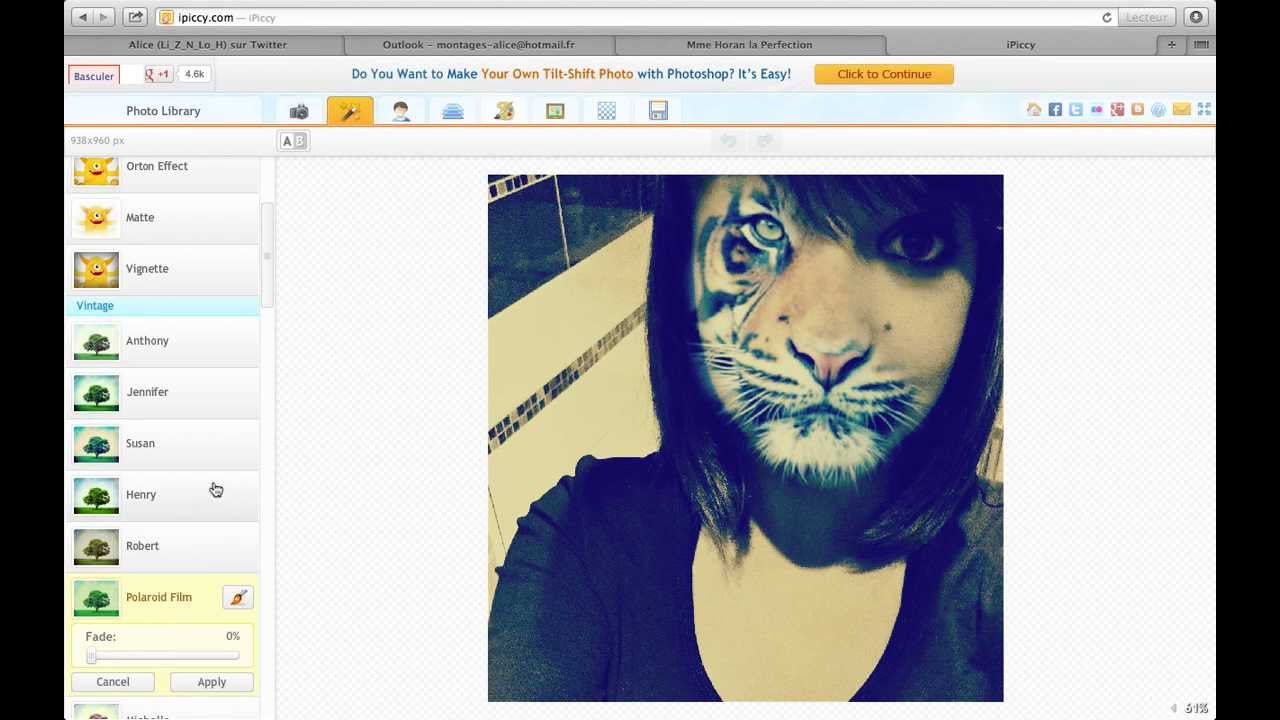This screenshot has width=1280, height=720.
Task: Open the stacked layers Blender tab
Action: [x=453, y=111]
